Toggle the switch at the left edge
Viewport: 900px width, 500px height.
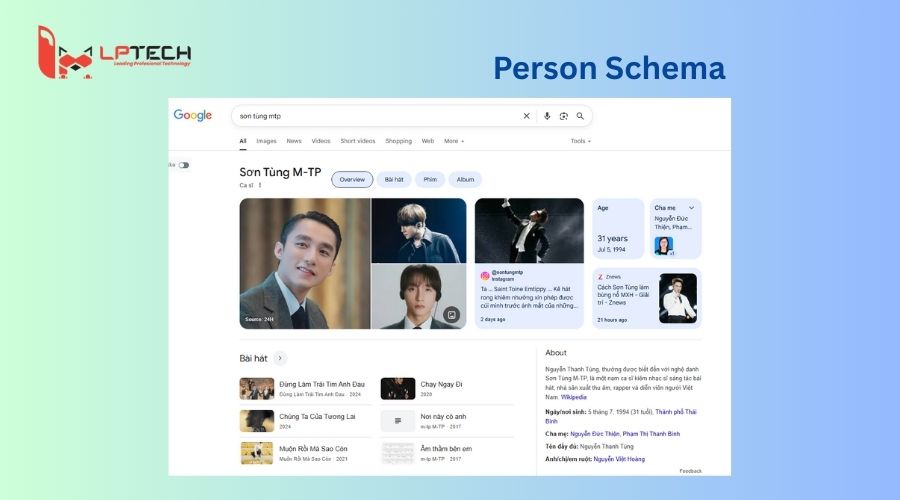pos(184,165)
